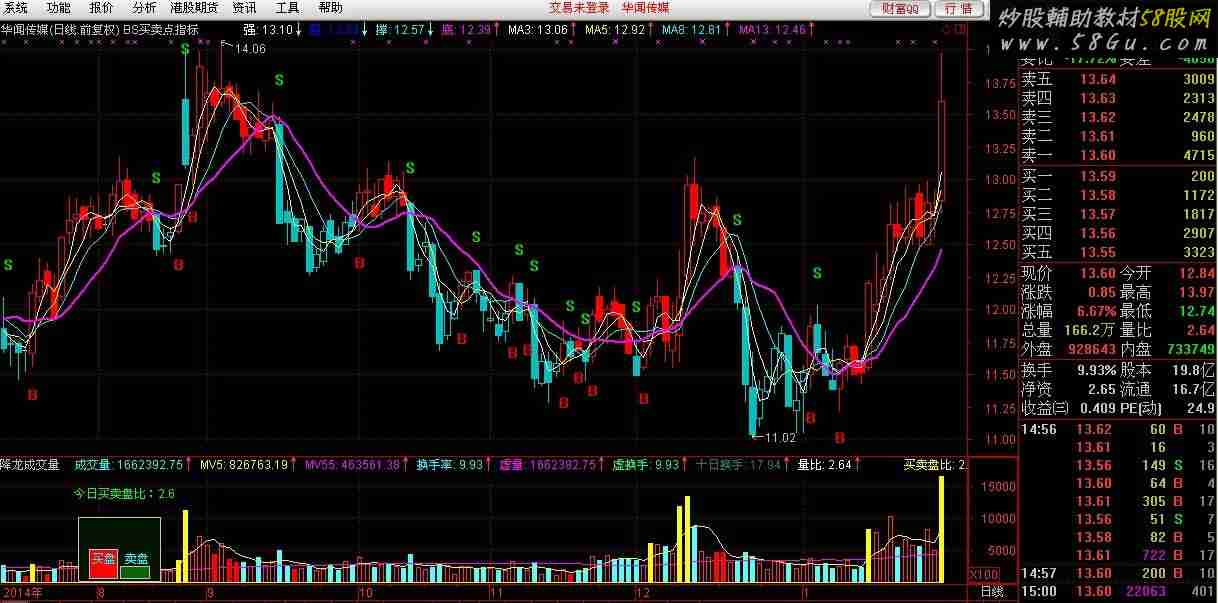
Task: Open the 资讯 menu
Action: point(244,7)
